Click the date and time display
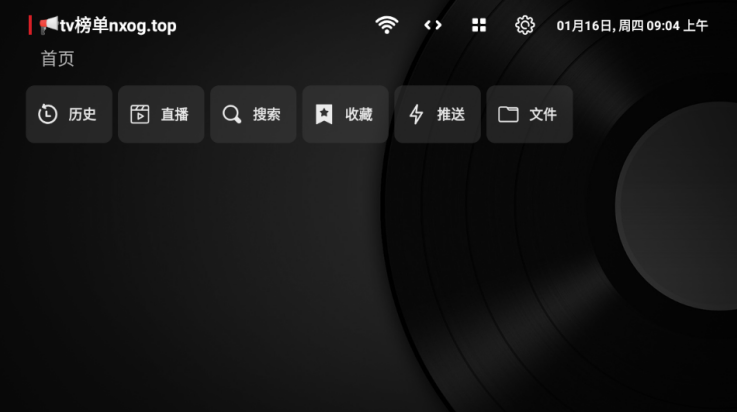737x412 pixels. click(632, 25)
